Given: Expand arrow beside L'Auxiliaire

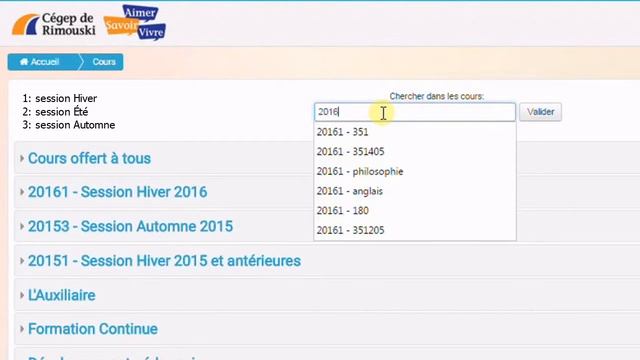Looking at the screenshot, I should coord(22,295).
